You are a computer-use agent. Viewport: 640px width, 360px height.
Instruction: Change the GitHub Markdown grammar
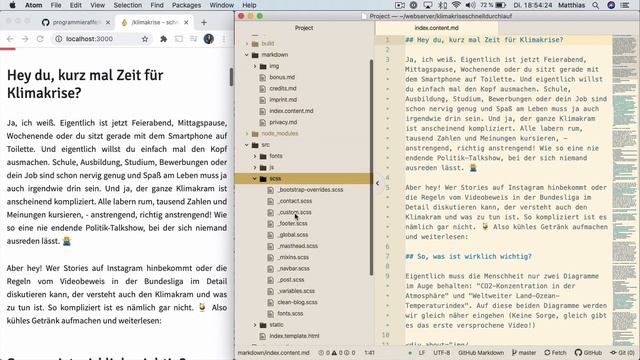480,353
